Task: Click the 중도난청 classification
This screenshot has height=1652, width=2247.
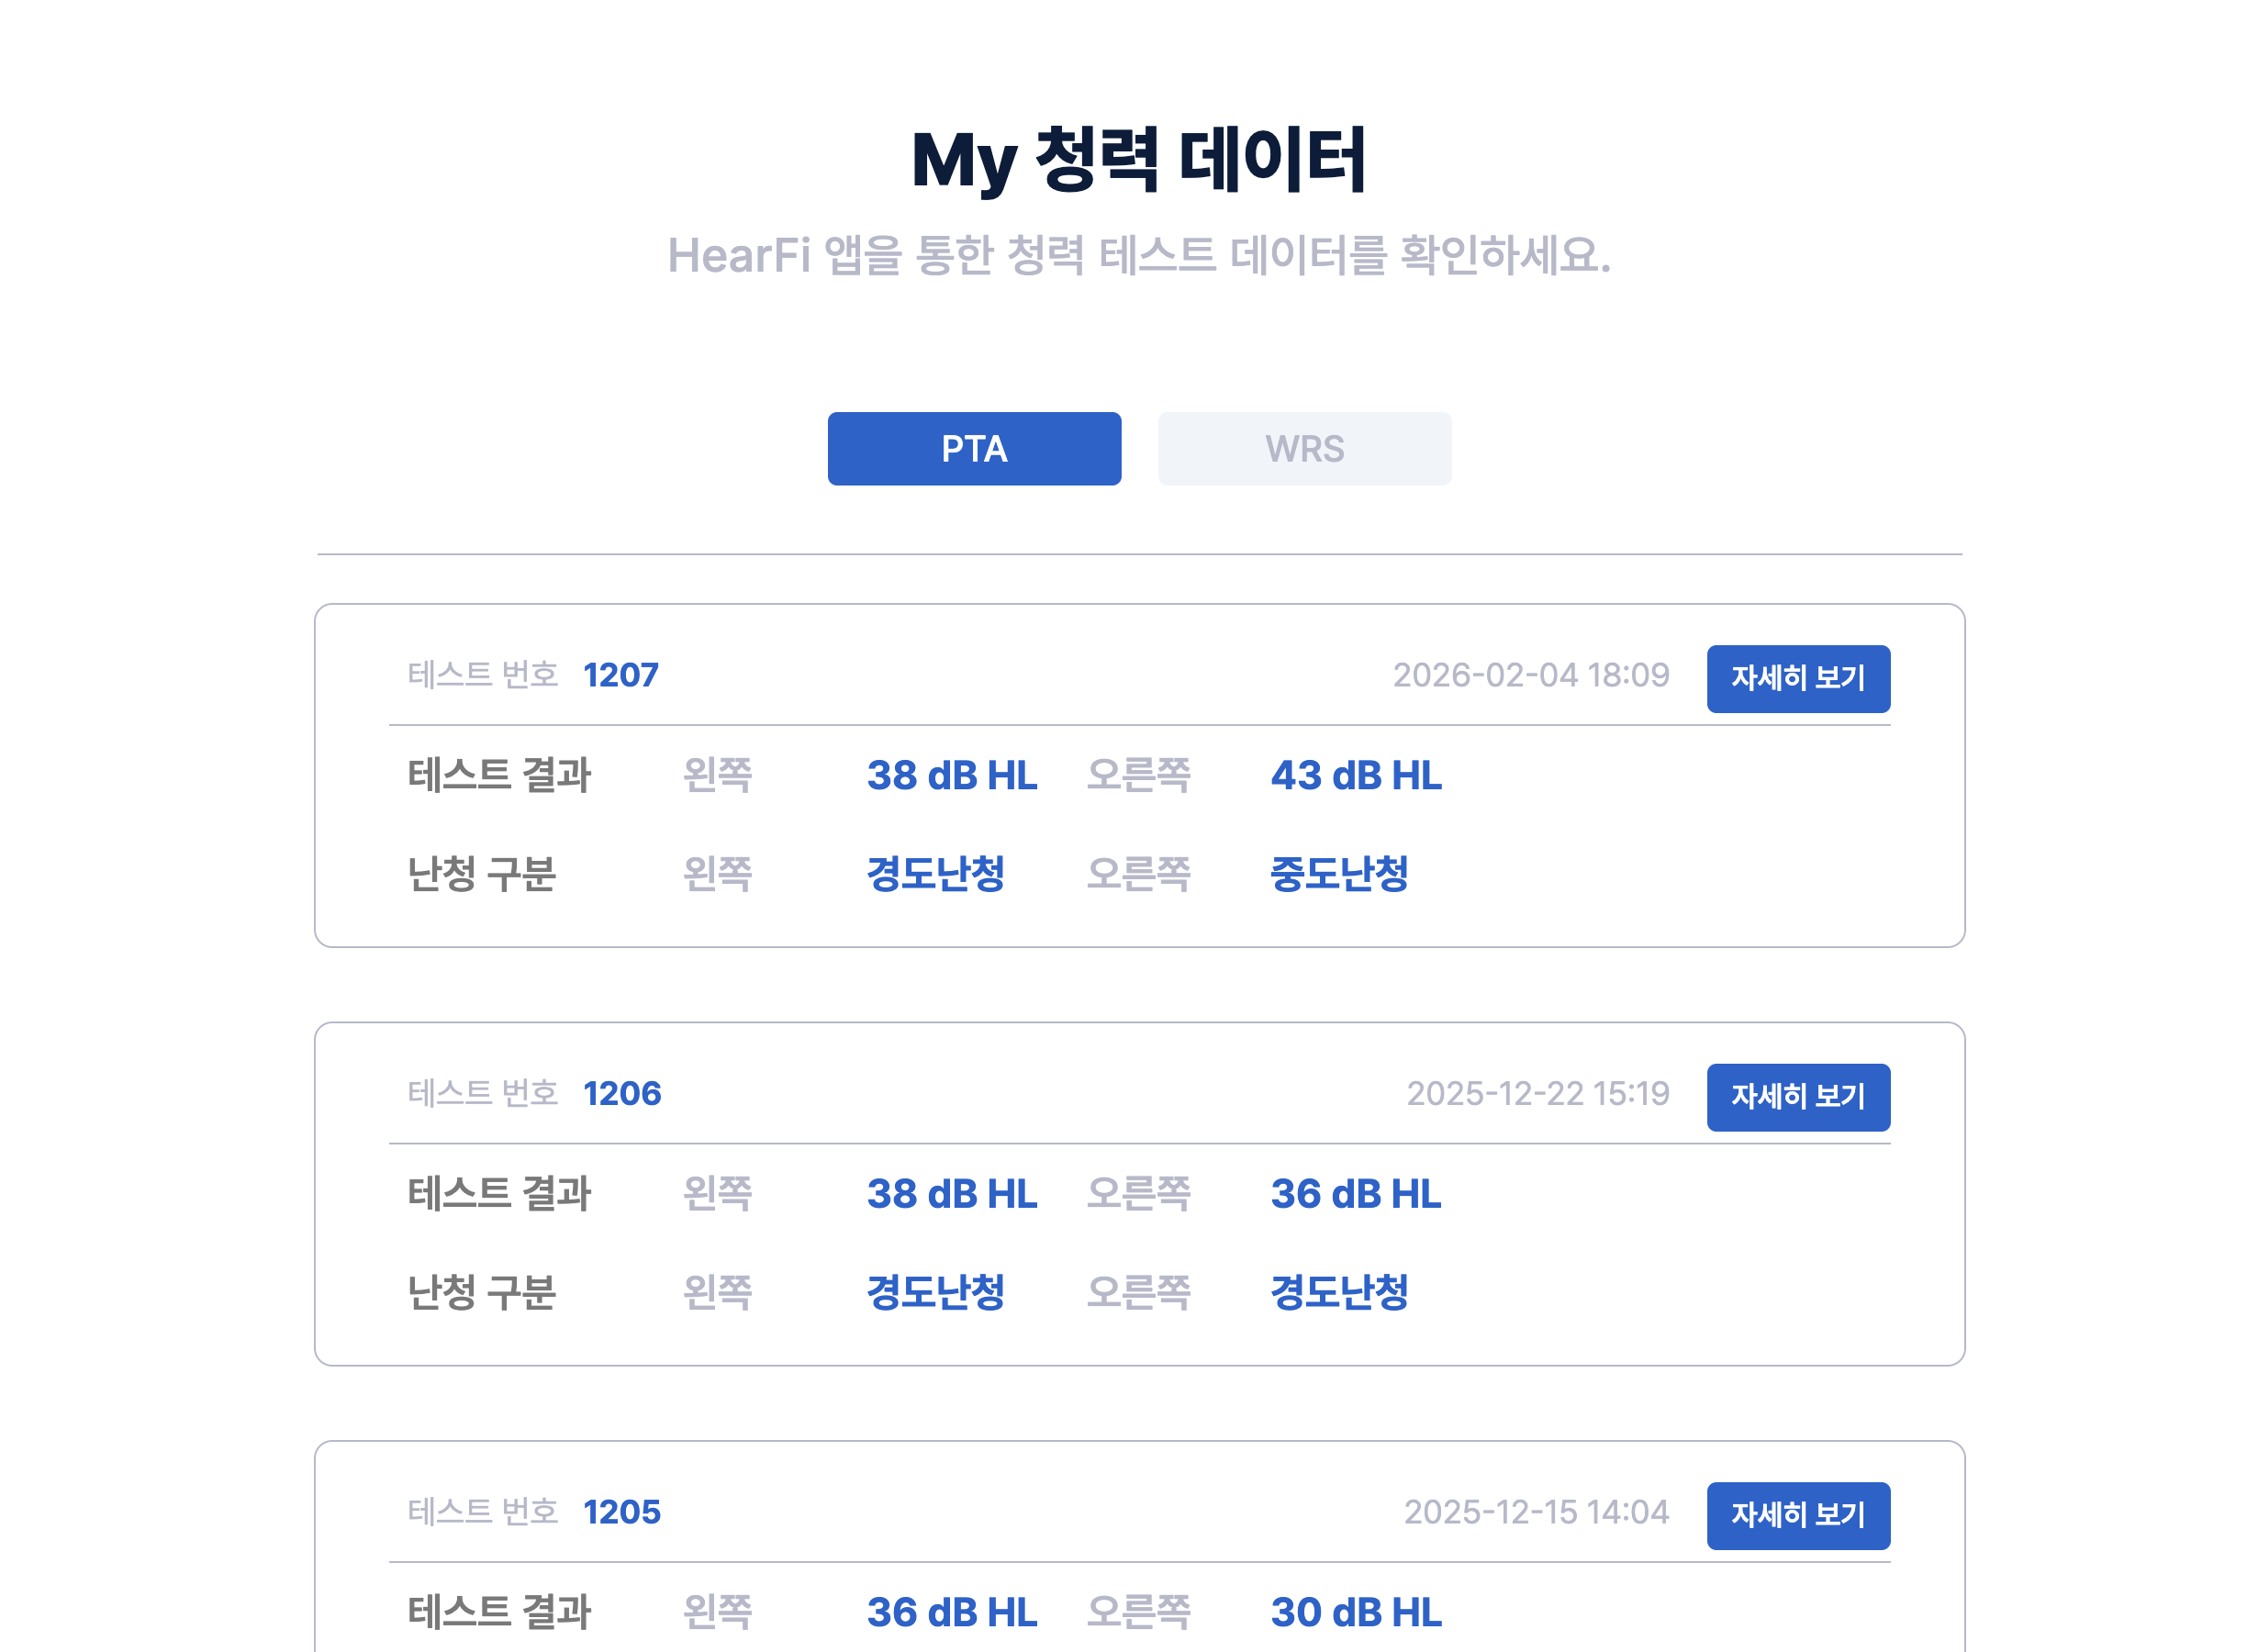Action: pyautogui.click(x=1338, y=873)
